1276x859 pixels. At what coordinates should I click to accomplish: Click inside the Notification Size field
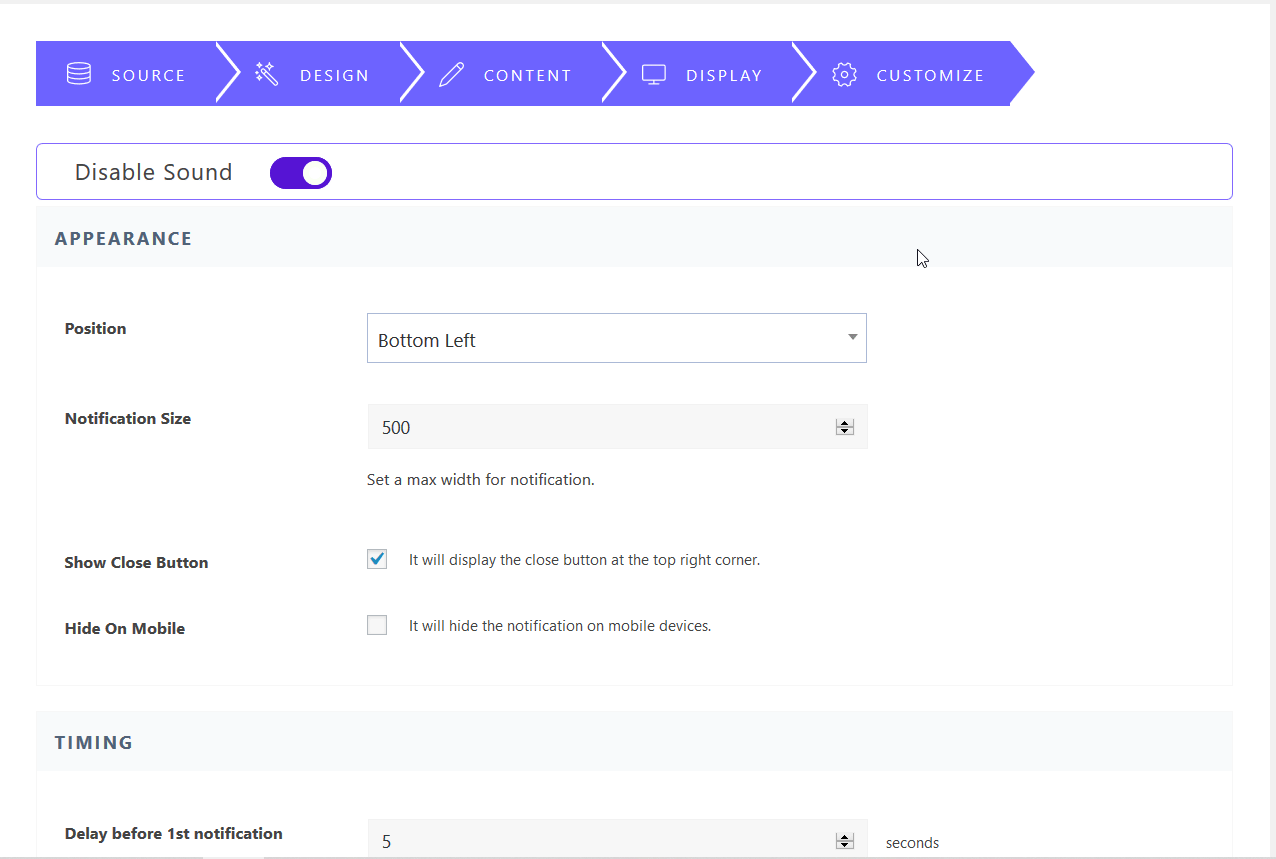[x=600, y=427]
